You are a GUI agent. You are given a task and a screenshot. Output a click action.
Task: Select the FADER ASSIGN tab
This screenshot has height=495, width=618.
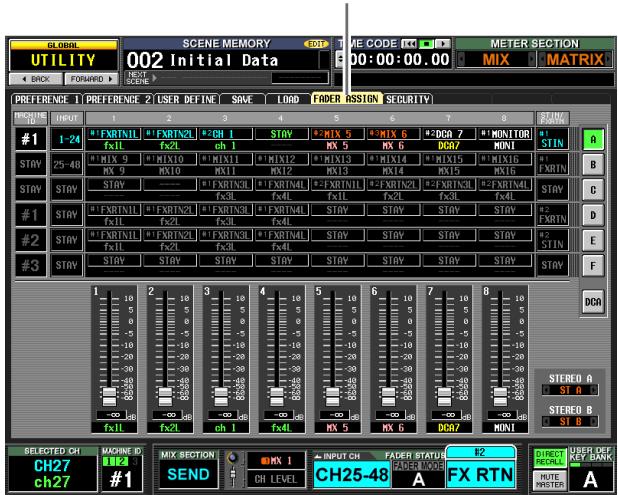346,99
